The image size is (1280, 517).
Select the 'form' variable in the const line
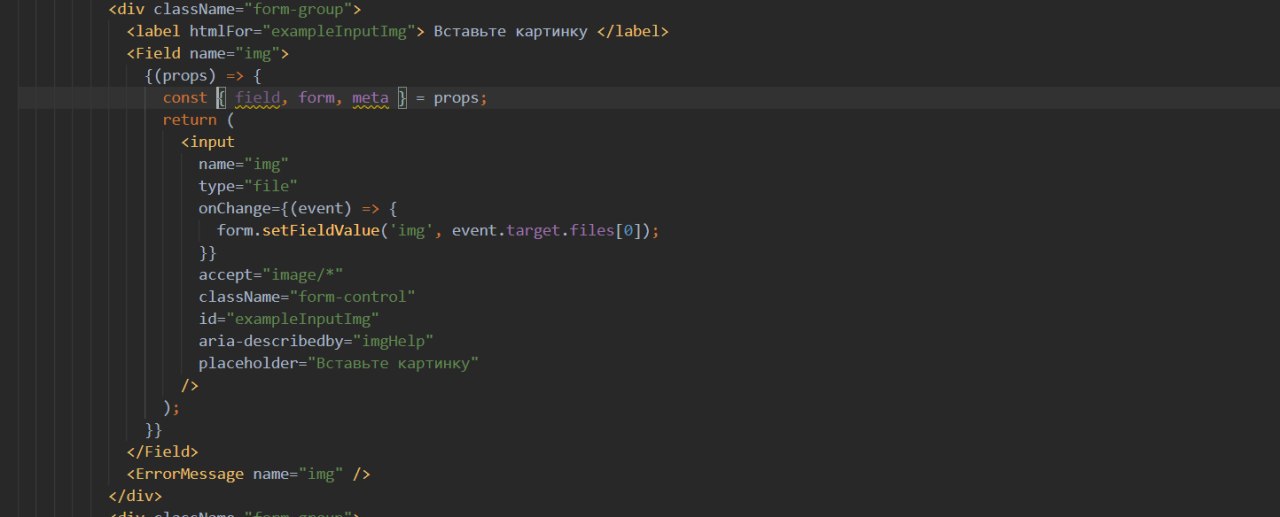click(316, 98)
